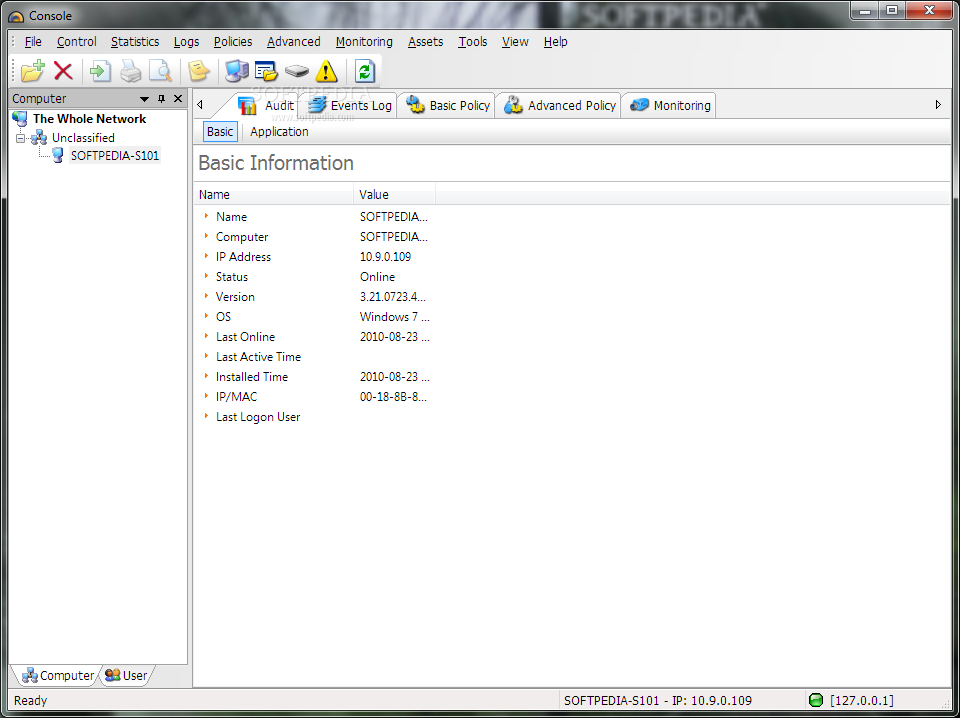Open the Computer panel dropdown arrow

tap(144, 99)
